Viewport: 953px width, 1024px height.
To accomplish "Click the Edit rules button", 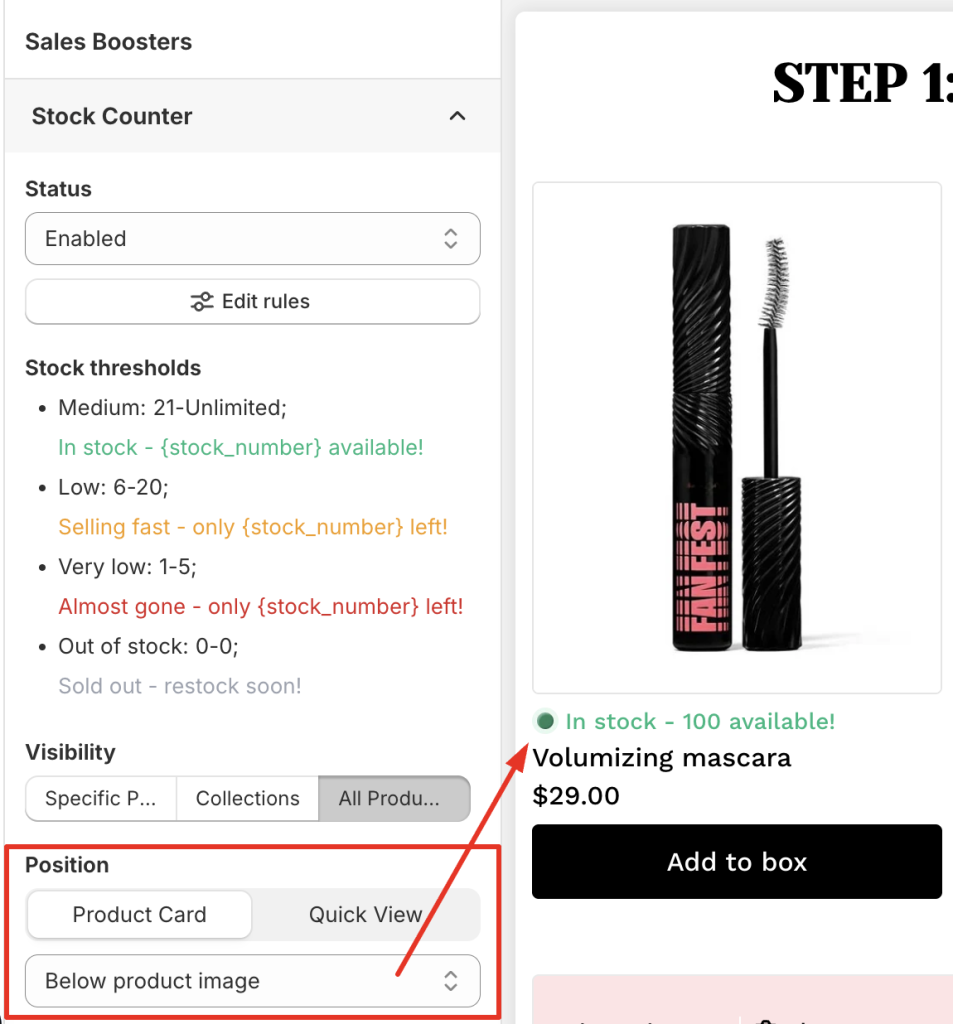I will click(252, 302).
